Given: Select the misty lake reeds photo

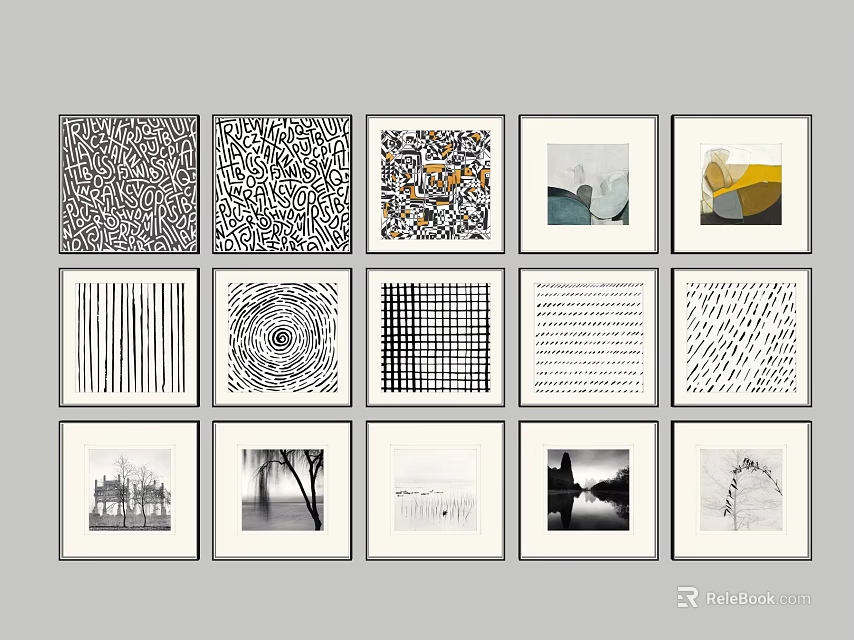Looking at the screenshot, I should pos(435,490).
